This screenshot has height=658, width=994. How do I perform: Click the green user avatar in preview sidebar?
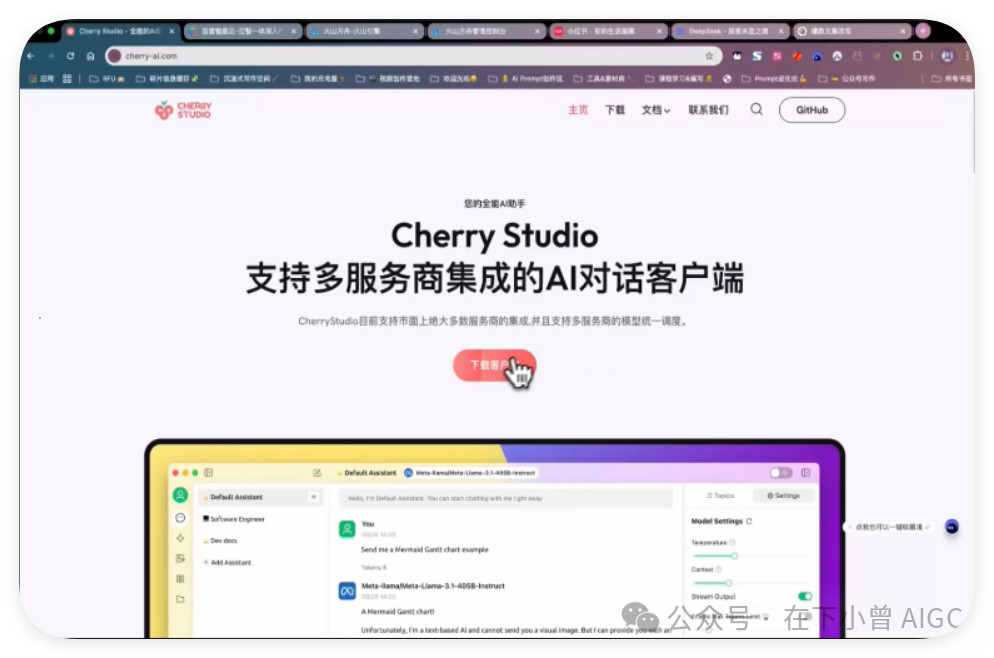tap(180, 495)
